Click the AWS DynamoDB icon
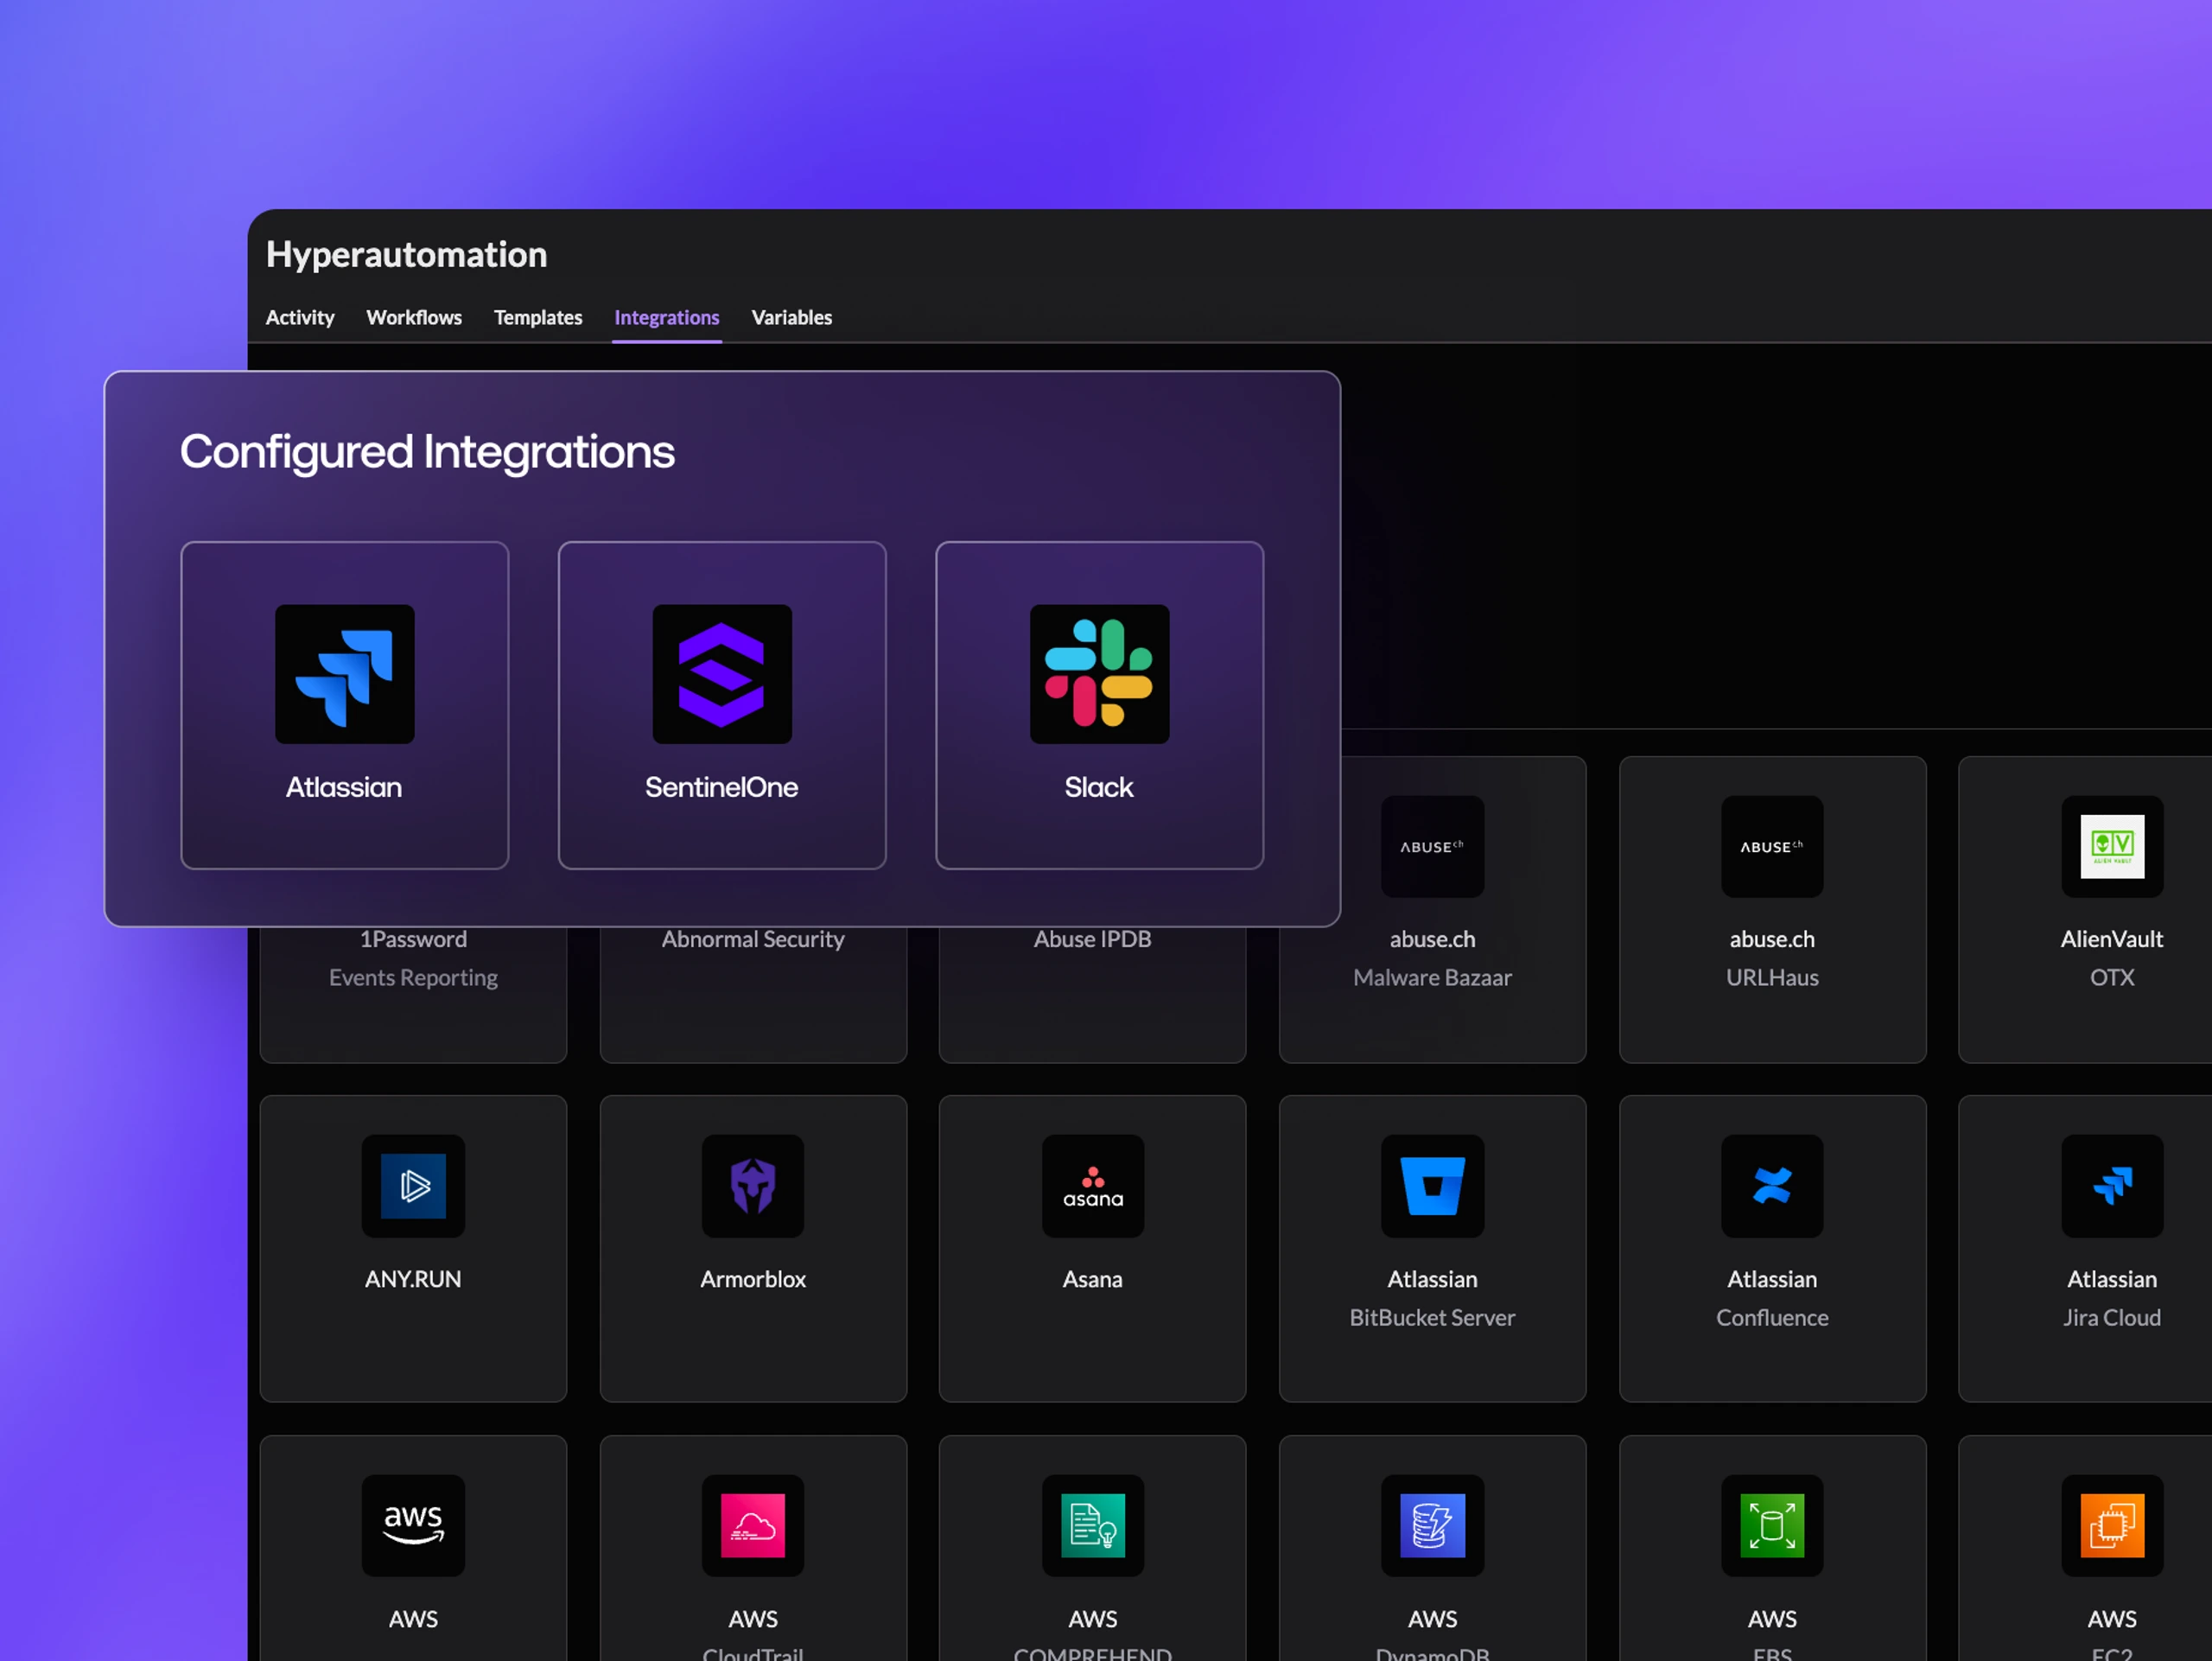This screenshot has height=1661, width=2212. tap(1432, 1525)
